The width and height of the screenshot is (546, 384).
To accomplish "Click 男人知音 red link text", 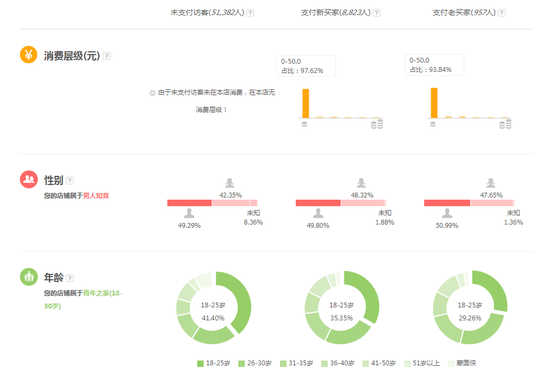I will (96, 196).
